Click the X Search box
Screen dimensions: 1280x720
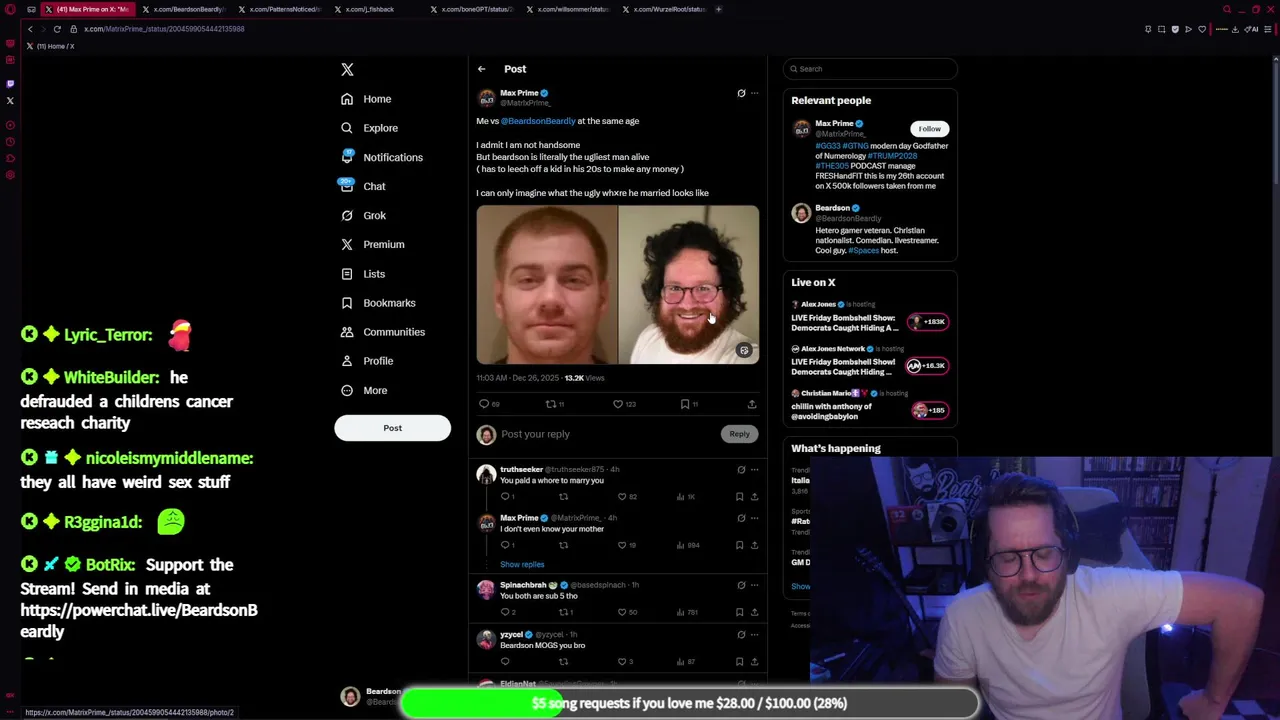[x=870, y=69]
